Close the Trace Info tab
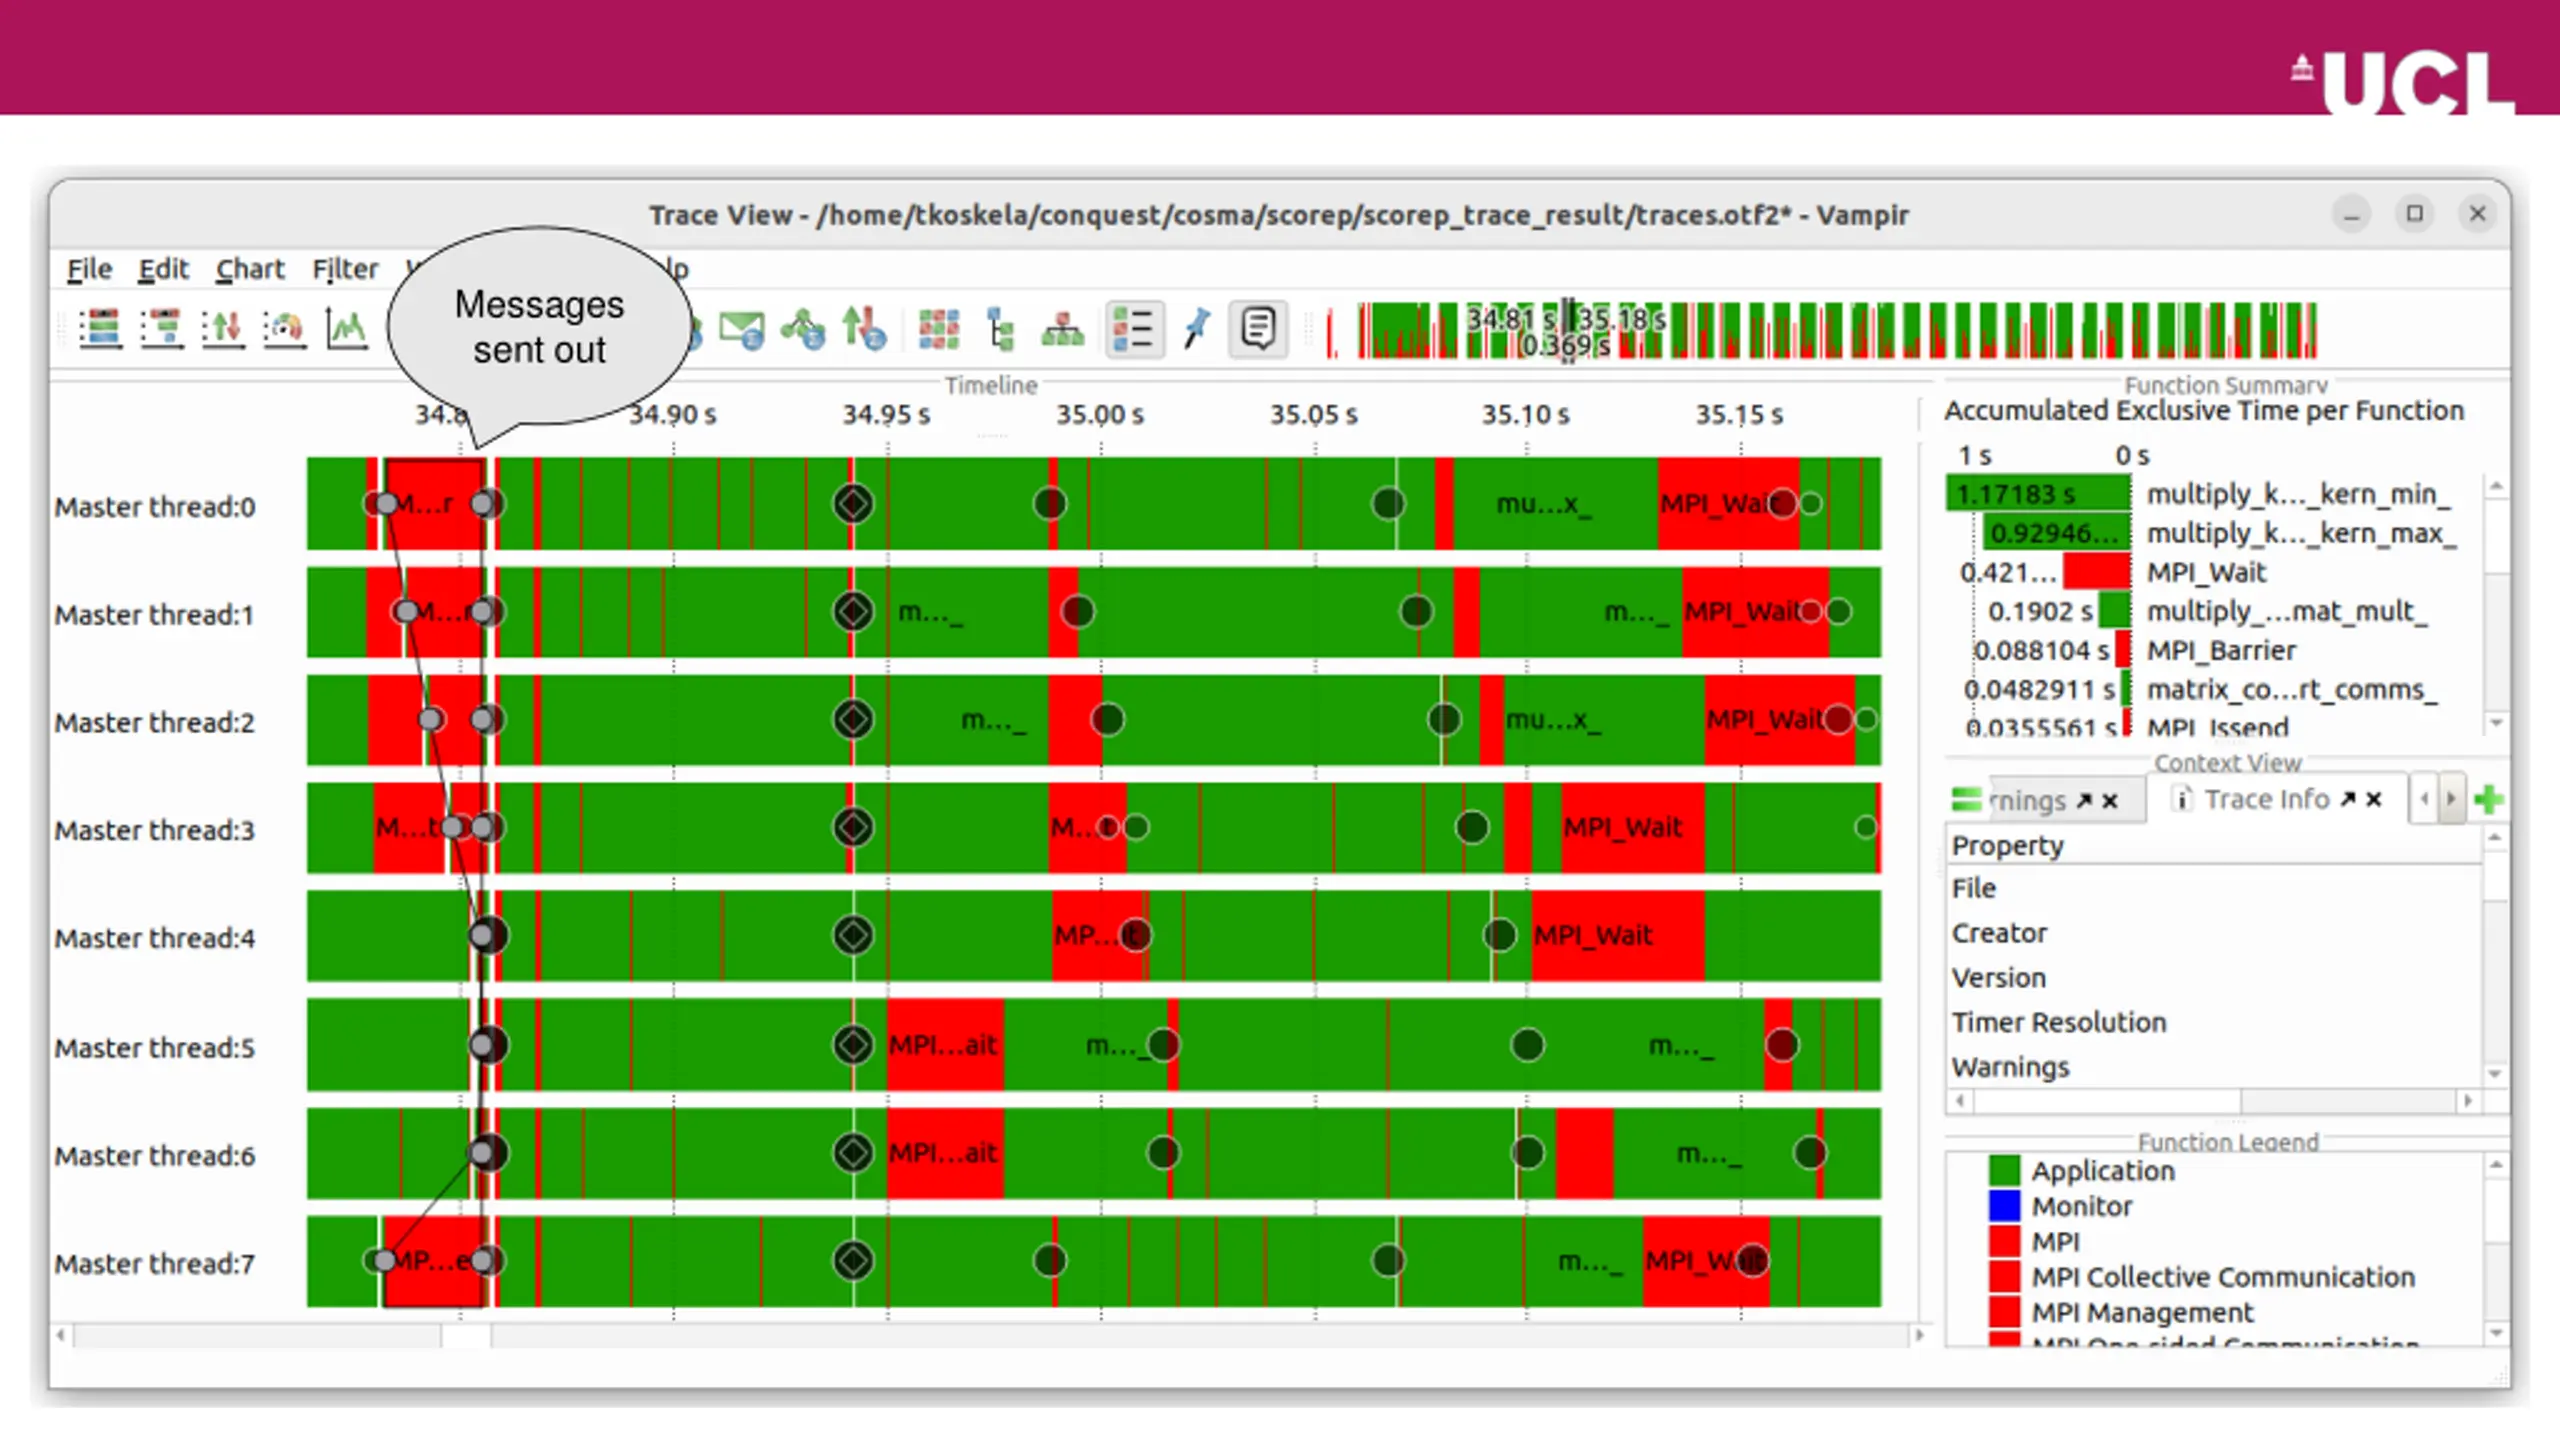The width and height of the screenshot is (2560, 1440). tap(2374, 800)
